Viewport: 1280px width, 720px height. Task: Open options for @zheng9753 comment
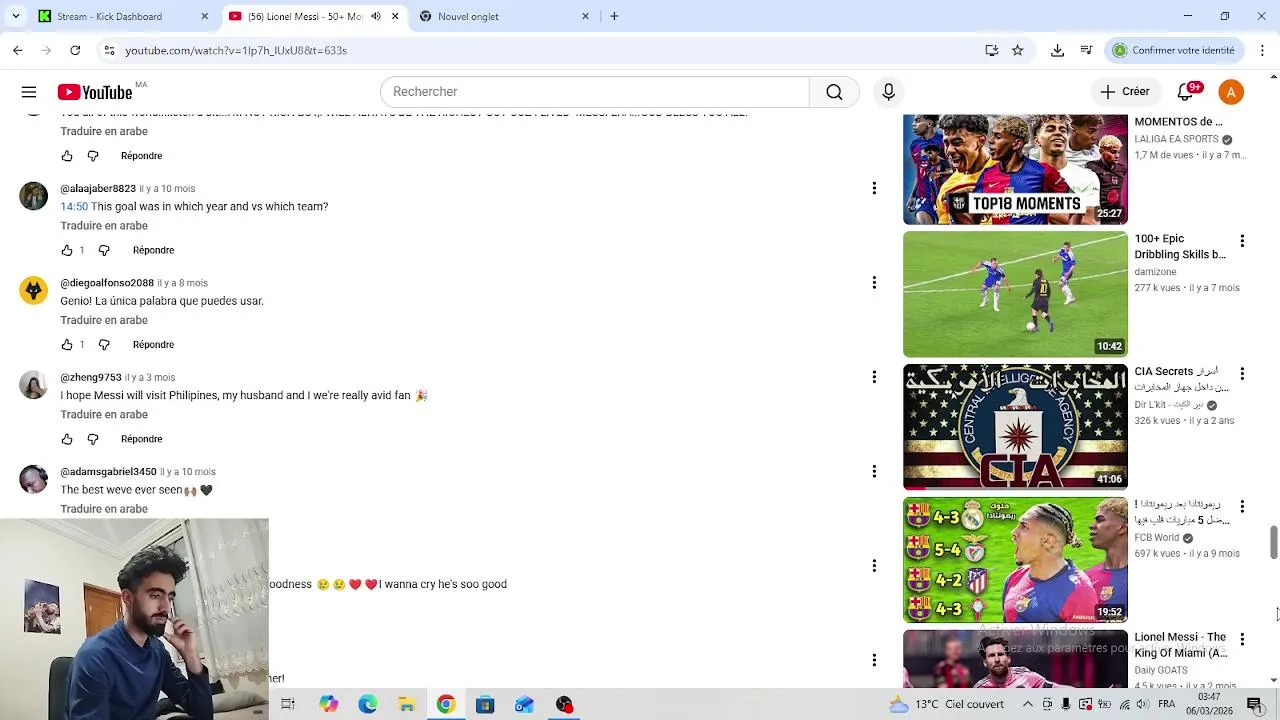pyautogui.click(x=874, y=377)
